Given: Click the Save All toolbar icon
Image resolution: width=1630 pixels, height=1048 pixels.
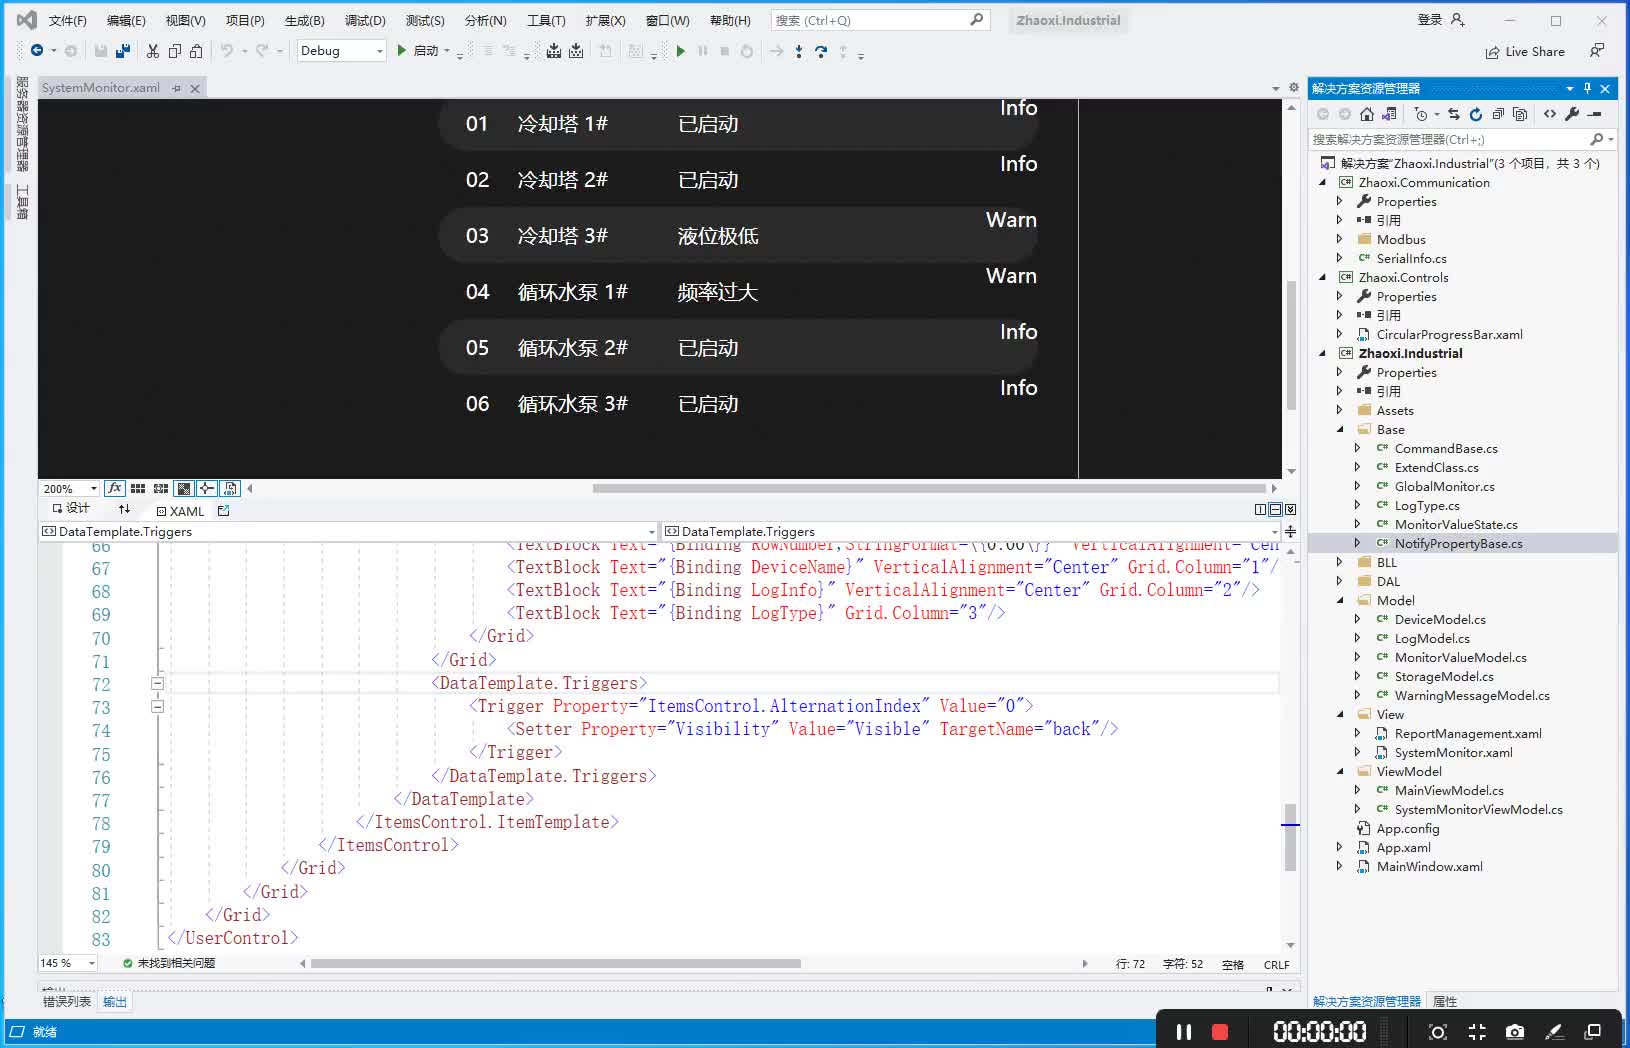Looking at the screenshot, I should coord(123,51).
